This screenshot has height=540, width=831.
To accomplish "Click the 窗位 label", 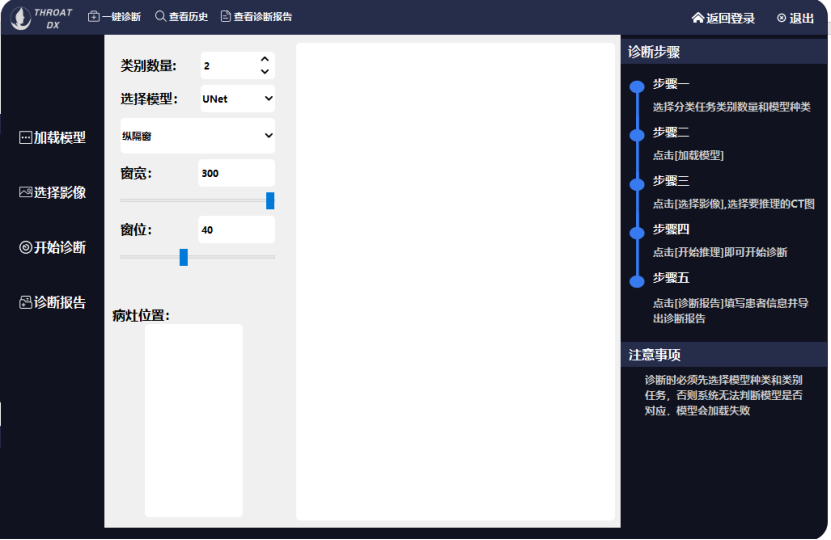I will [136, 230].
